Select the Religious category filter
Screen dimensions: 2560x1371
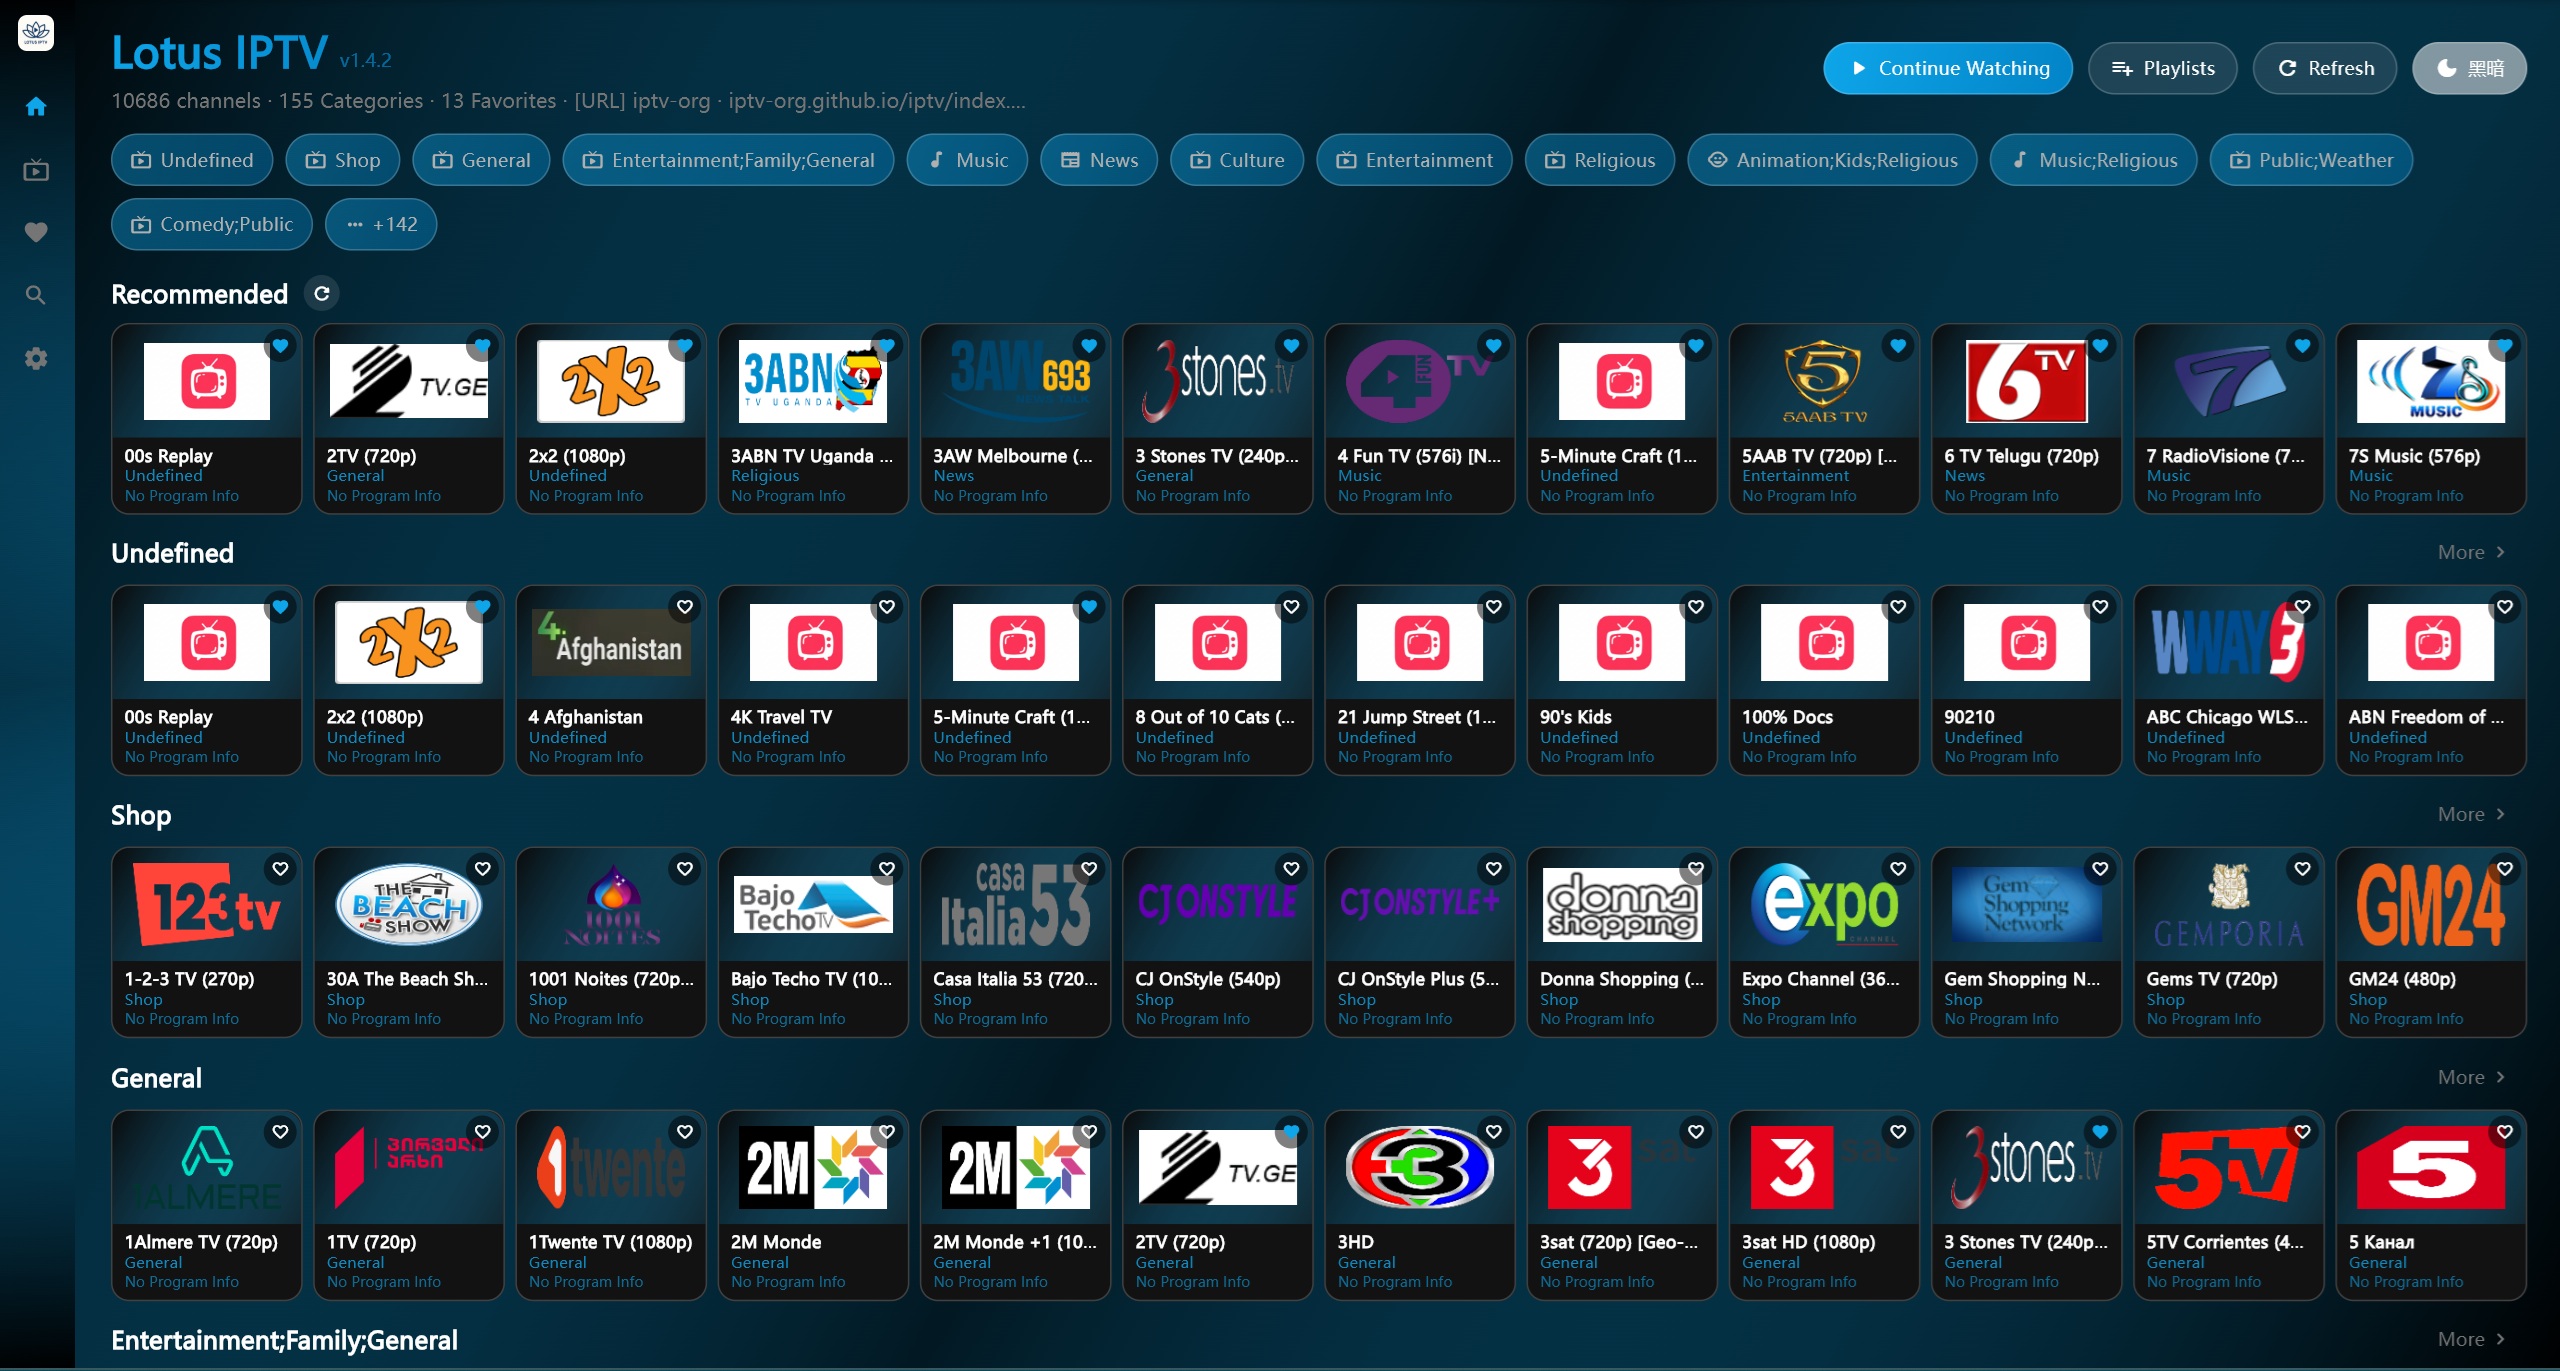pyautogui.click(x=1599, y=159)
